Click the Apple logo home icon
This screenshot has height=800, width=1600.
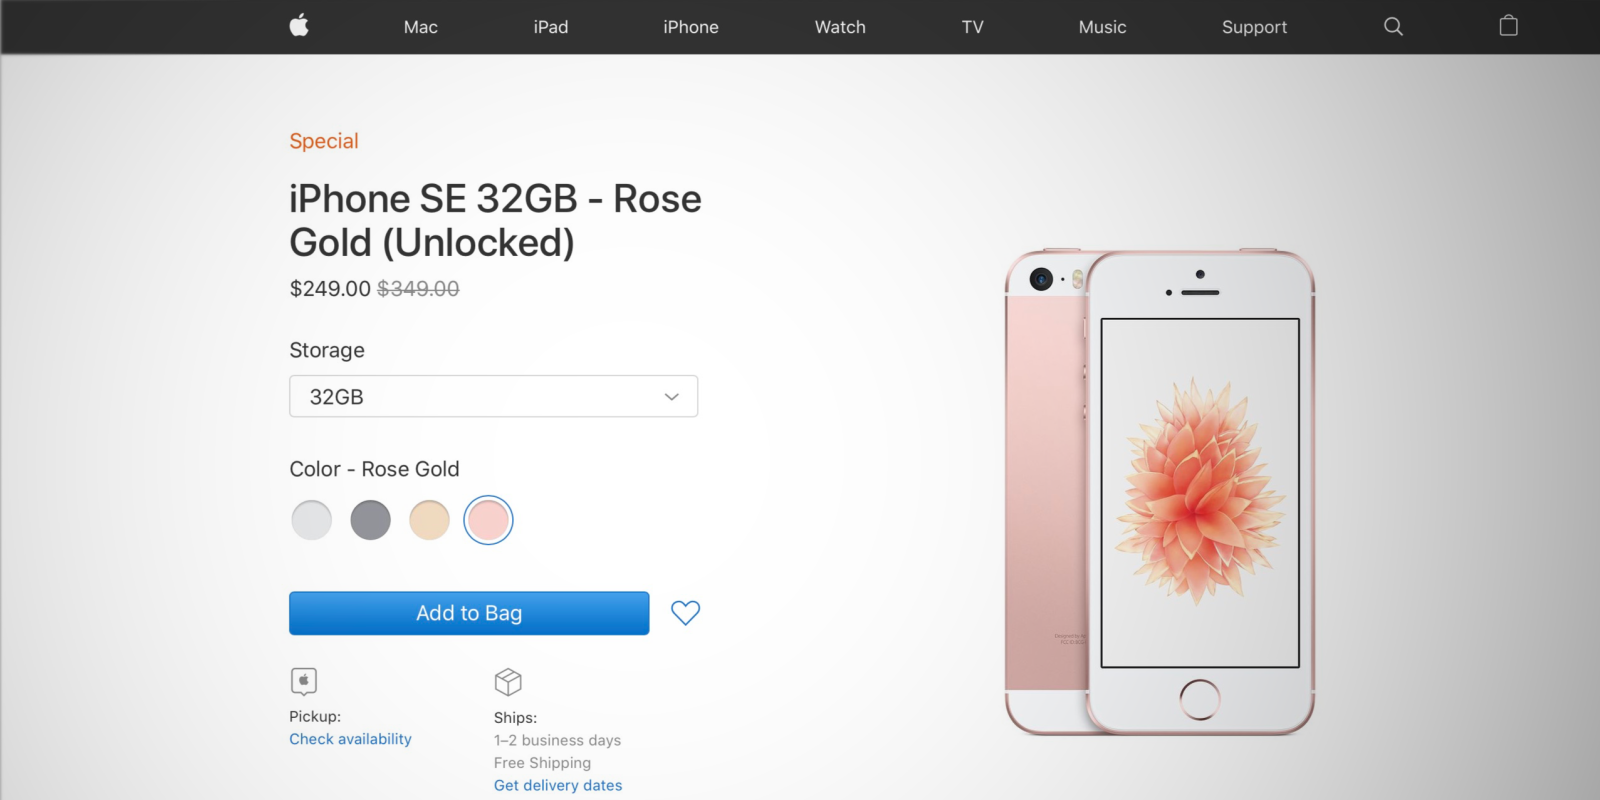coord(299,26)
